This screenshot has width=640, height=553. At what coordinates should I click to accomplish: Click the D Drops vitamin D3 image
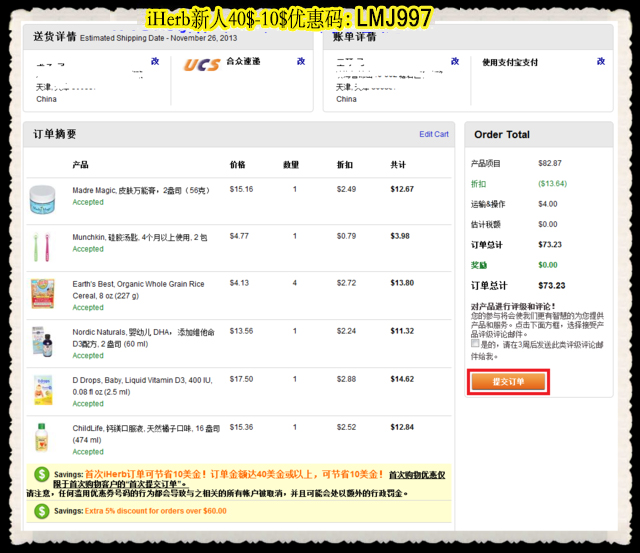tap(42, 390)
